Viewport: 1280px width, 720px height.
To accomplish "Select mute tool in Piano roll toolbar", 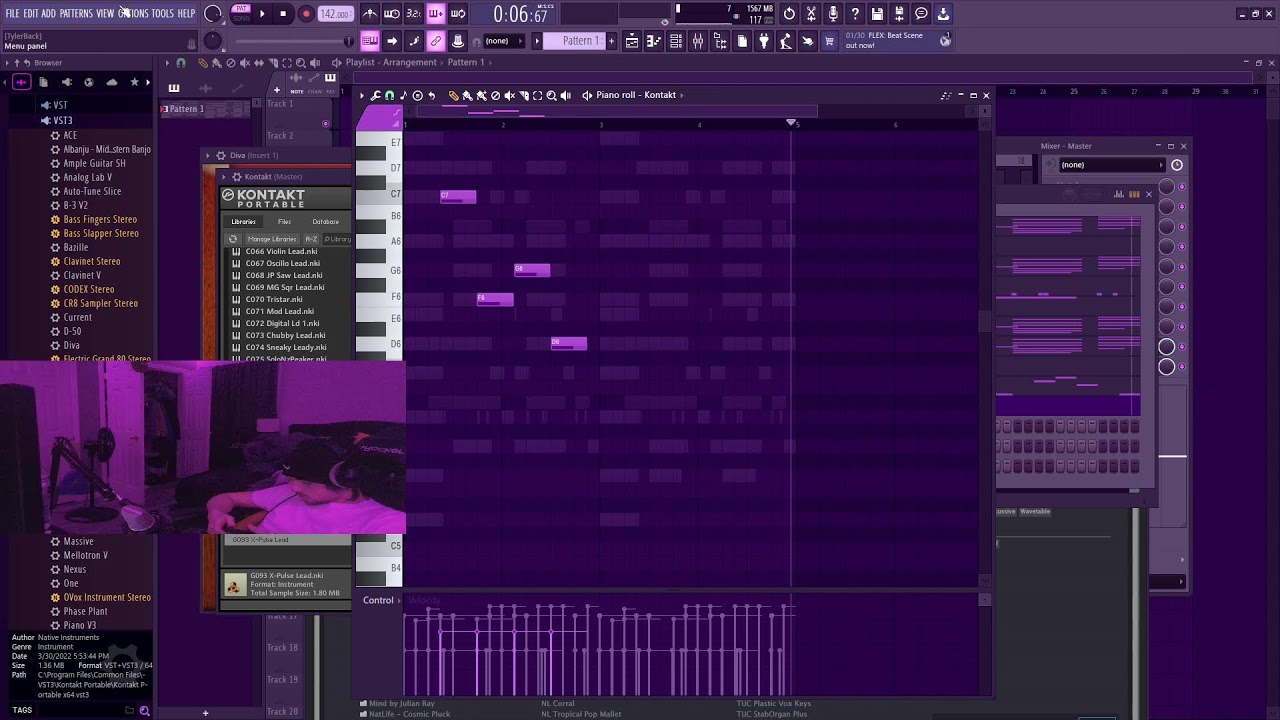I will click(x=509, y=95).
